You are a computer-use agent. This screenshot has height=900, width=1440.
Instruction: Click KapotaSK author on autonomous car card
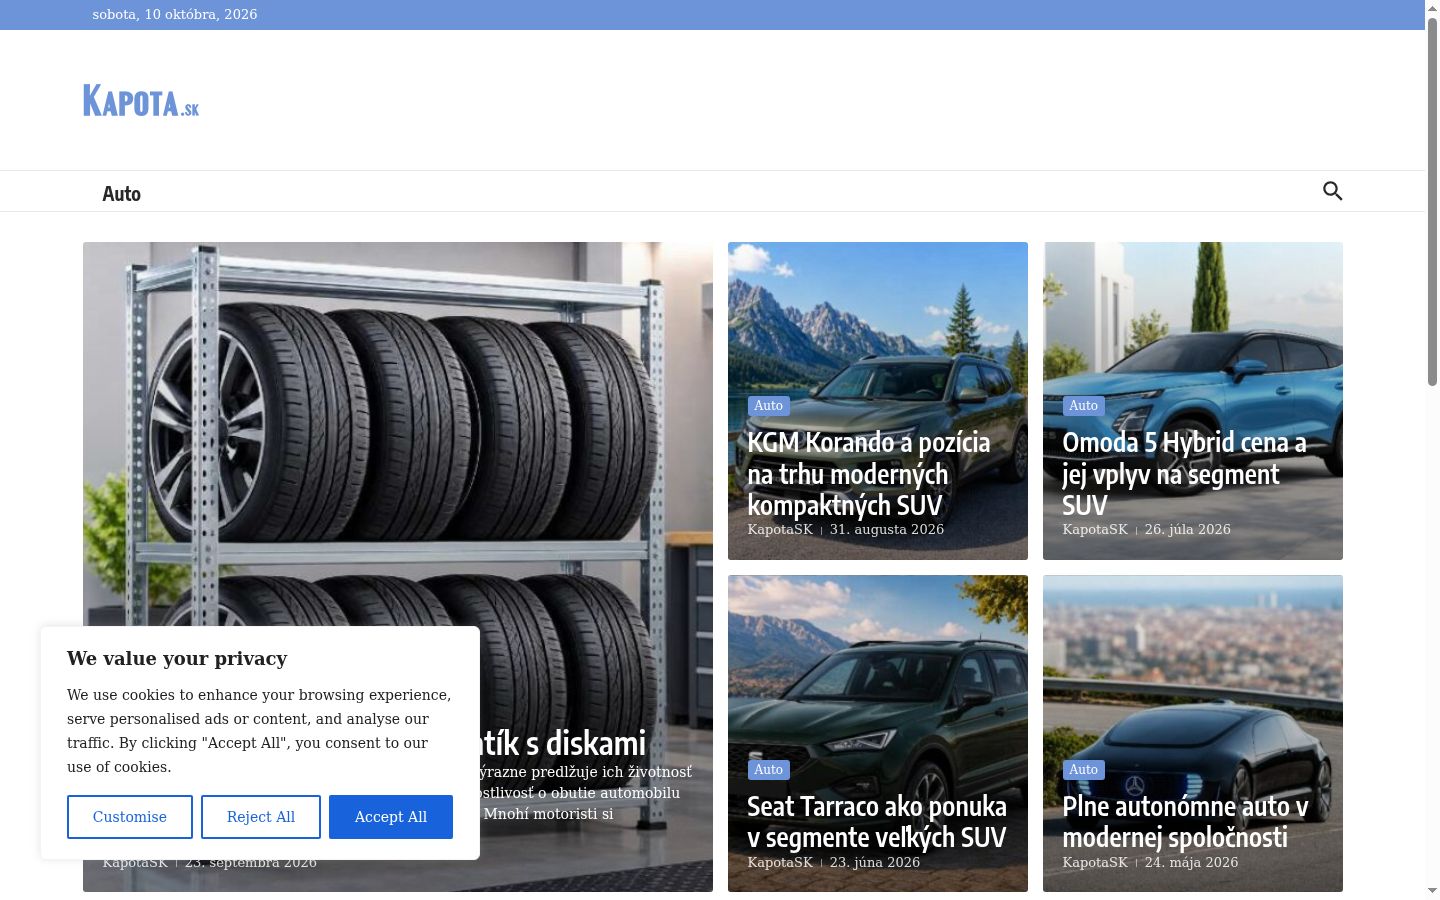click(x=1095, y=863)
